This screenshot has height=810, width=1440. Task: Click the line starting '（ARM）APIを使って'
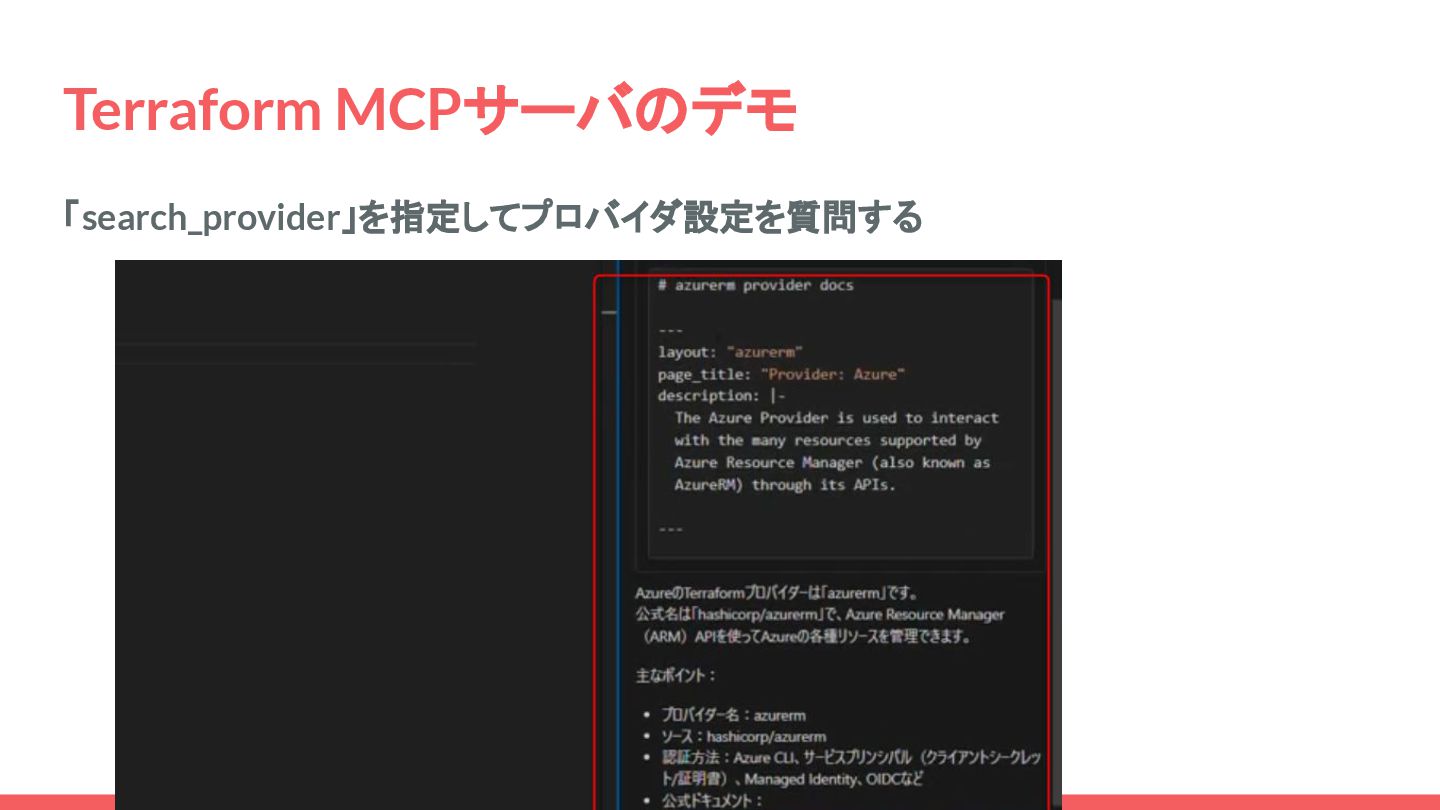point(805,636)
